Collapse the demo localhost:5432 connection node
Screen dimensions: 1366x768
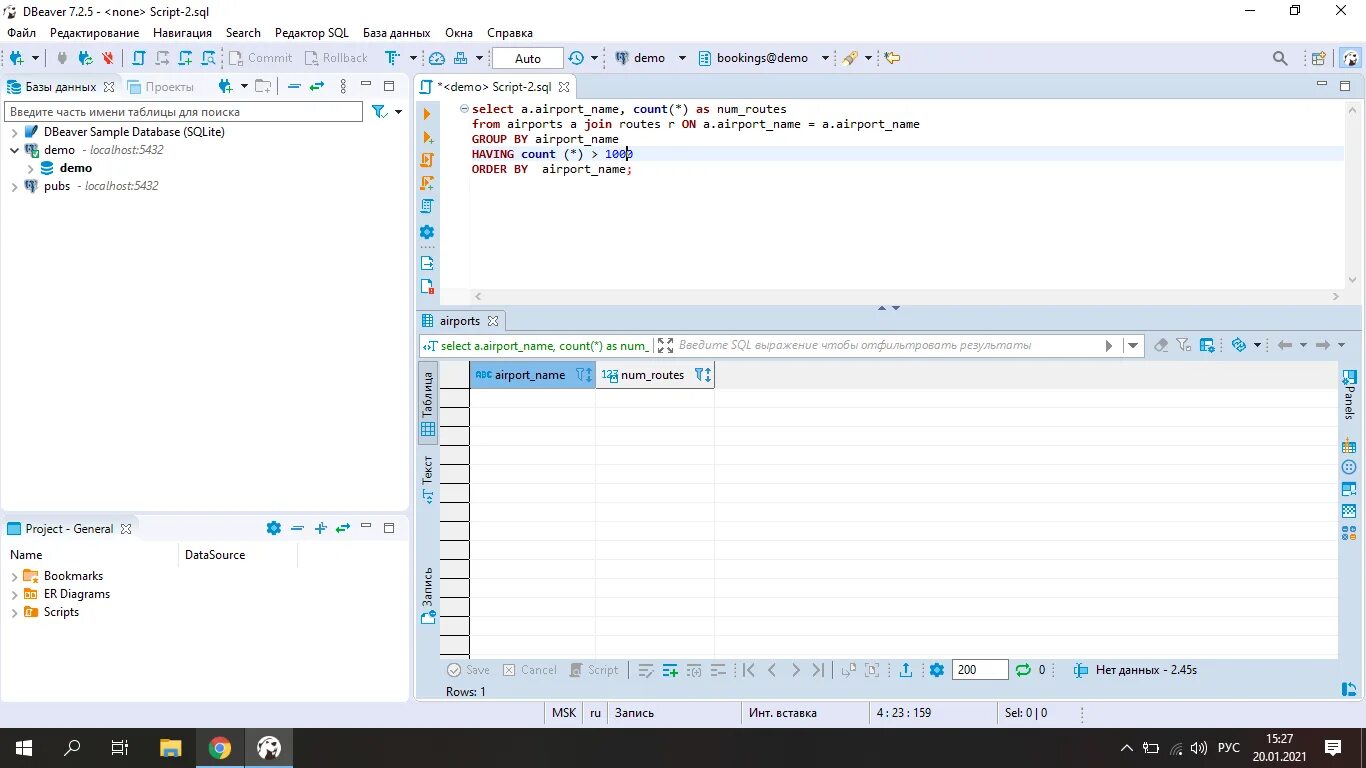click(15, 150)
